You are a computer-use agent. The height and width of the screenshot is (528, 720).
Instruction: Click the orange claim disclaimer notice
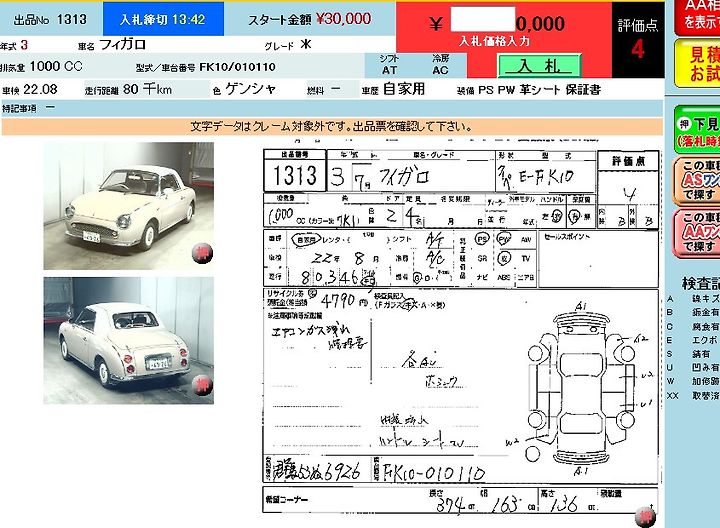[332, 126]
